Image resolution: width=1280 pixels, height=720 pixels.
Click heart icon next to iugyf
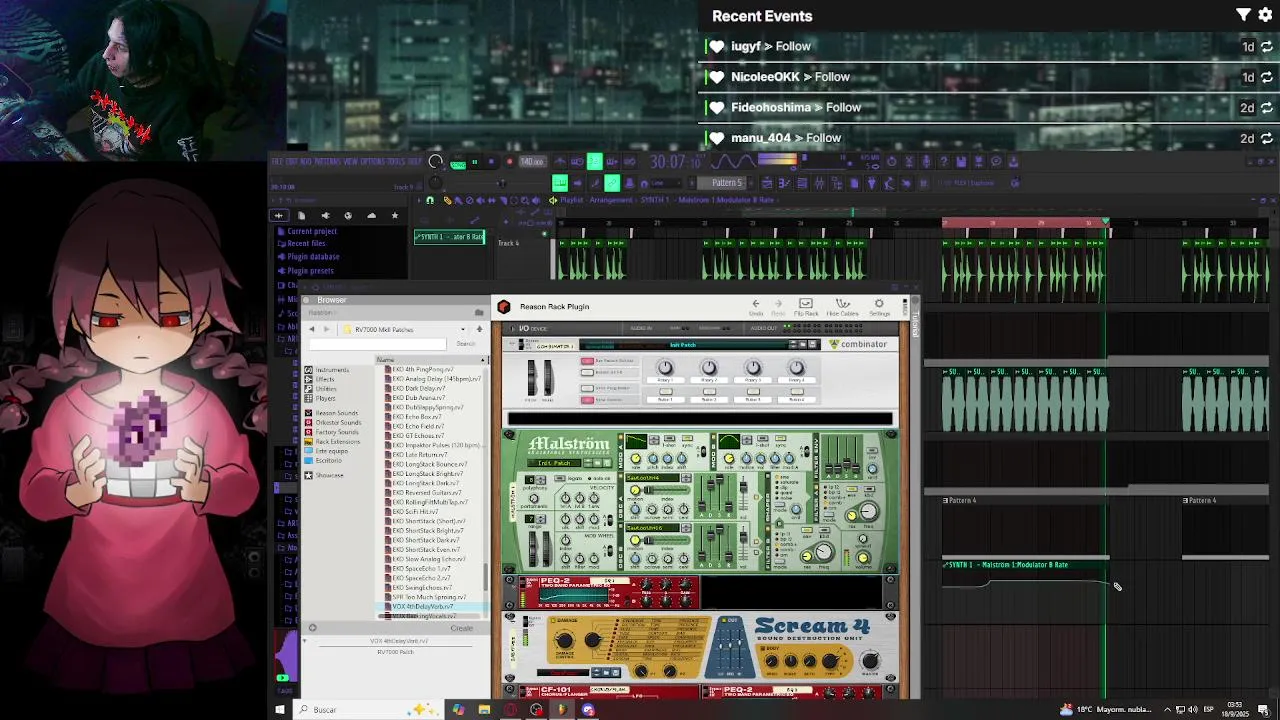tap(717, 47)
